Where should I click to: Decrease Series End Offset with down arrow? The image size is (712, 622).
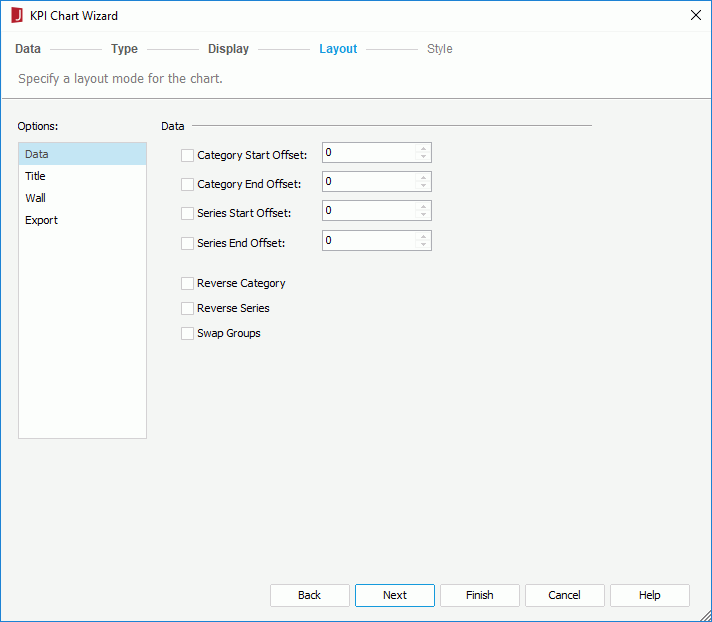tap(423, 245)
